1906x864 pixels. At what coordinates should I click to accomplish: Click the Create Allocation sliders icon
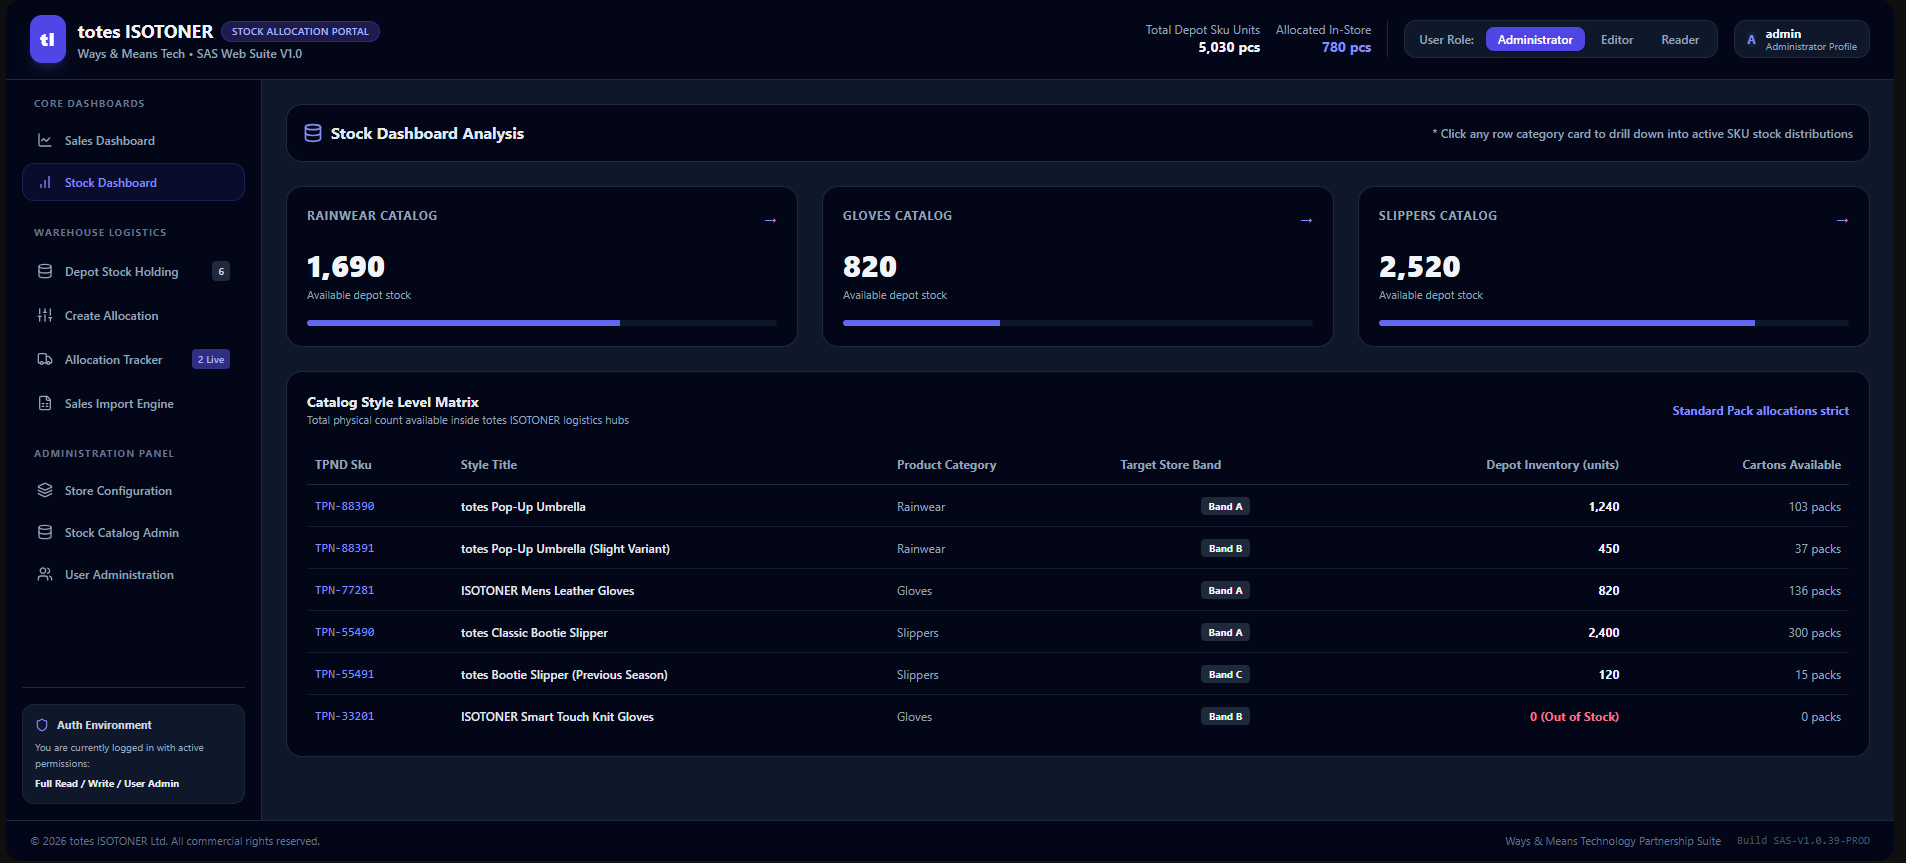click(x=45, y=316)
